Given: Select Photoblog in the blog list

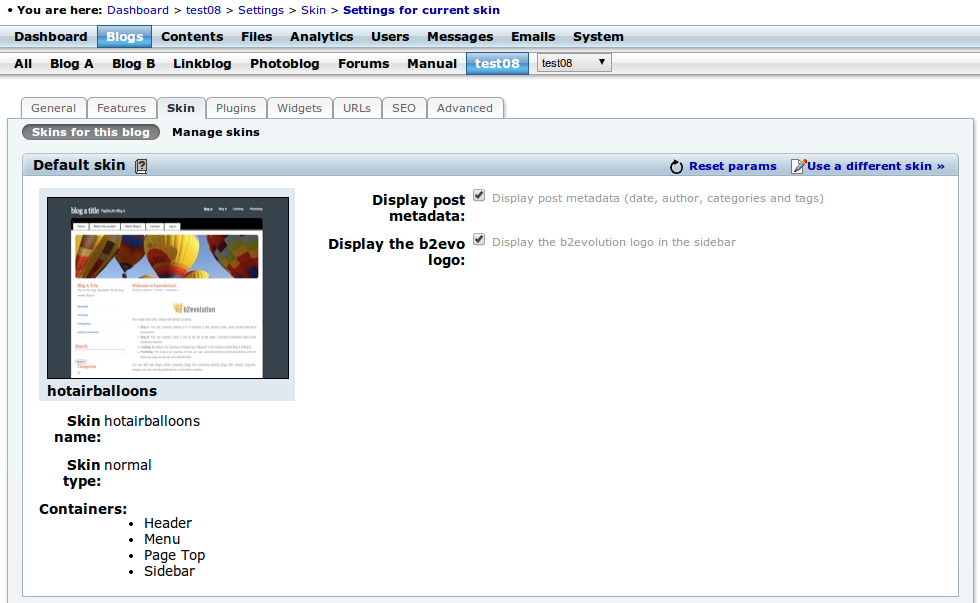Looking at the screenshot, I should pyautogui.click(x=284, y=64).
